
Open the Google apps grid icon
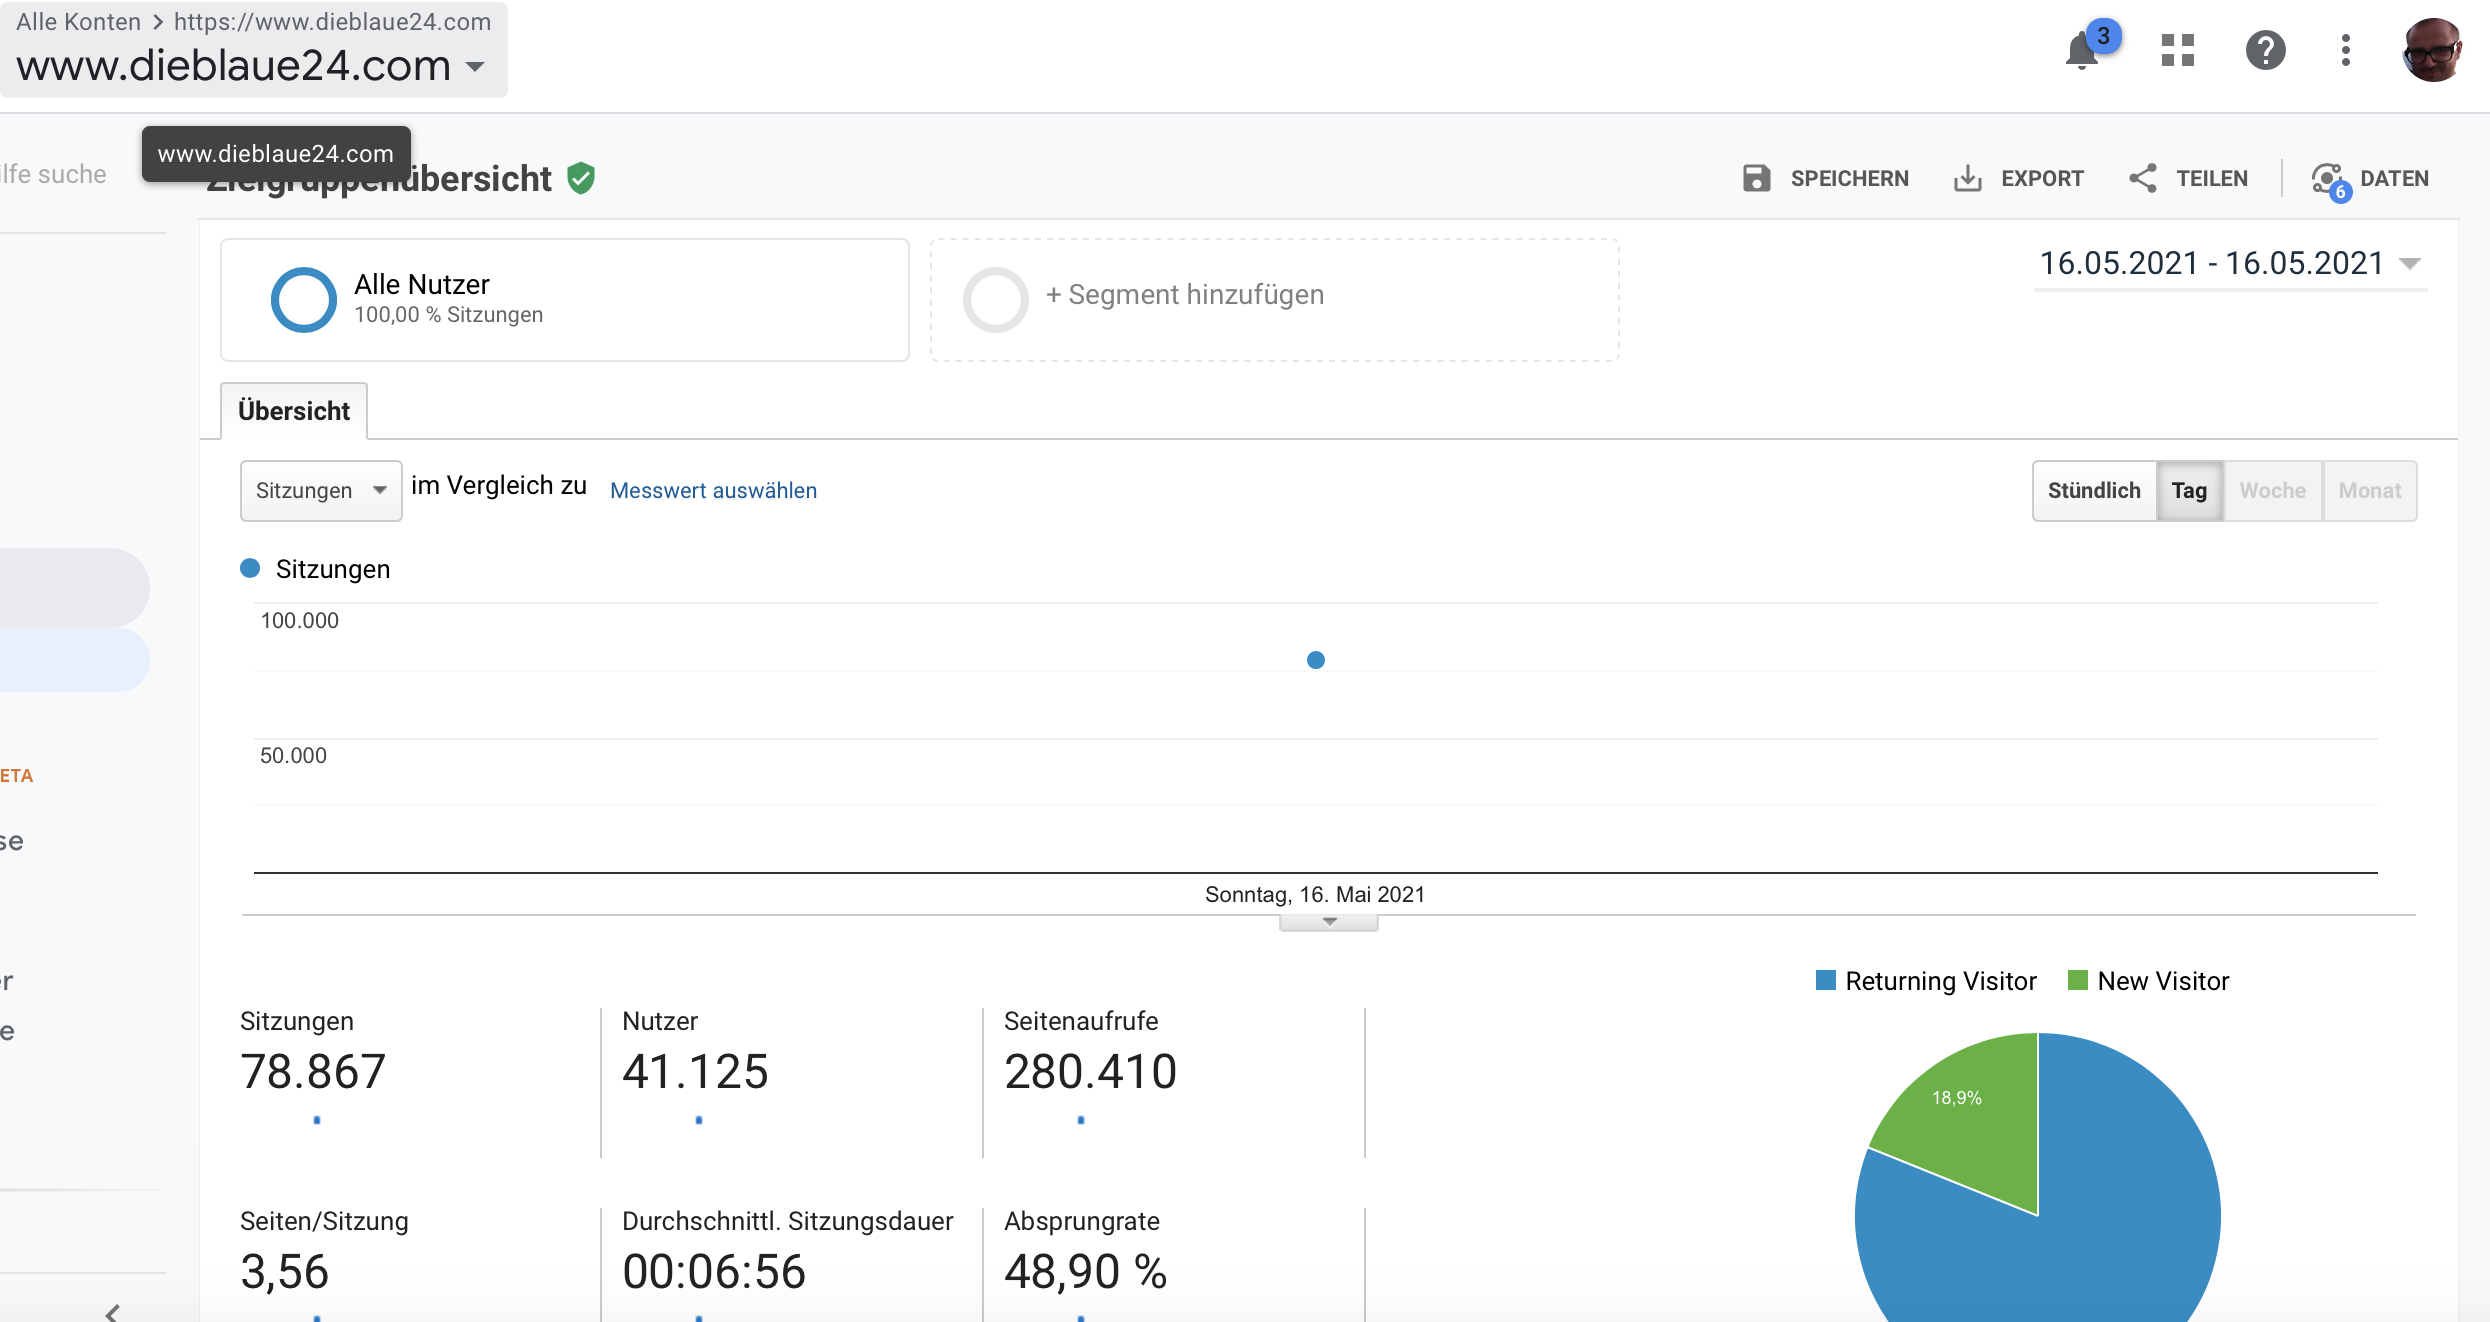(2177, 50)
